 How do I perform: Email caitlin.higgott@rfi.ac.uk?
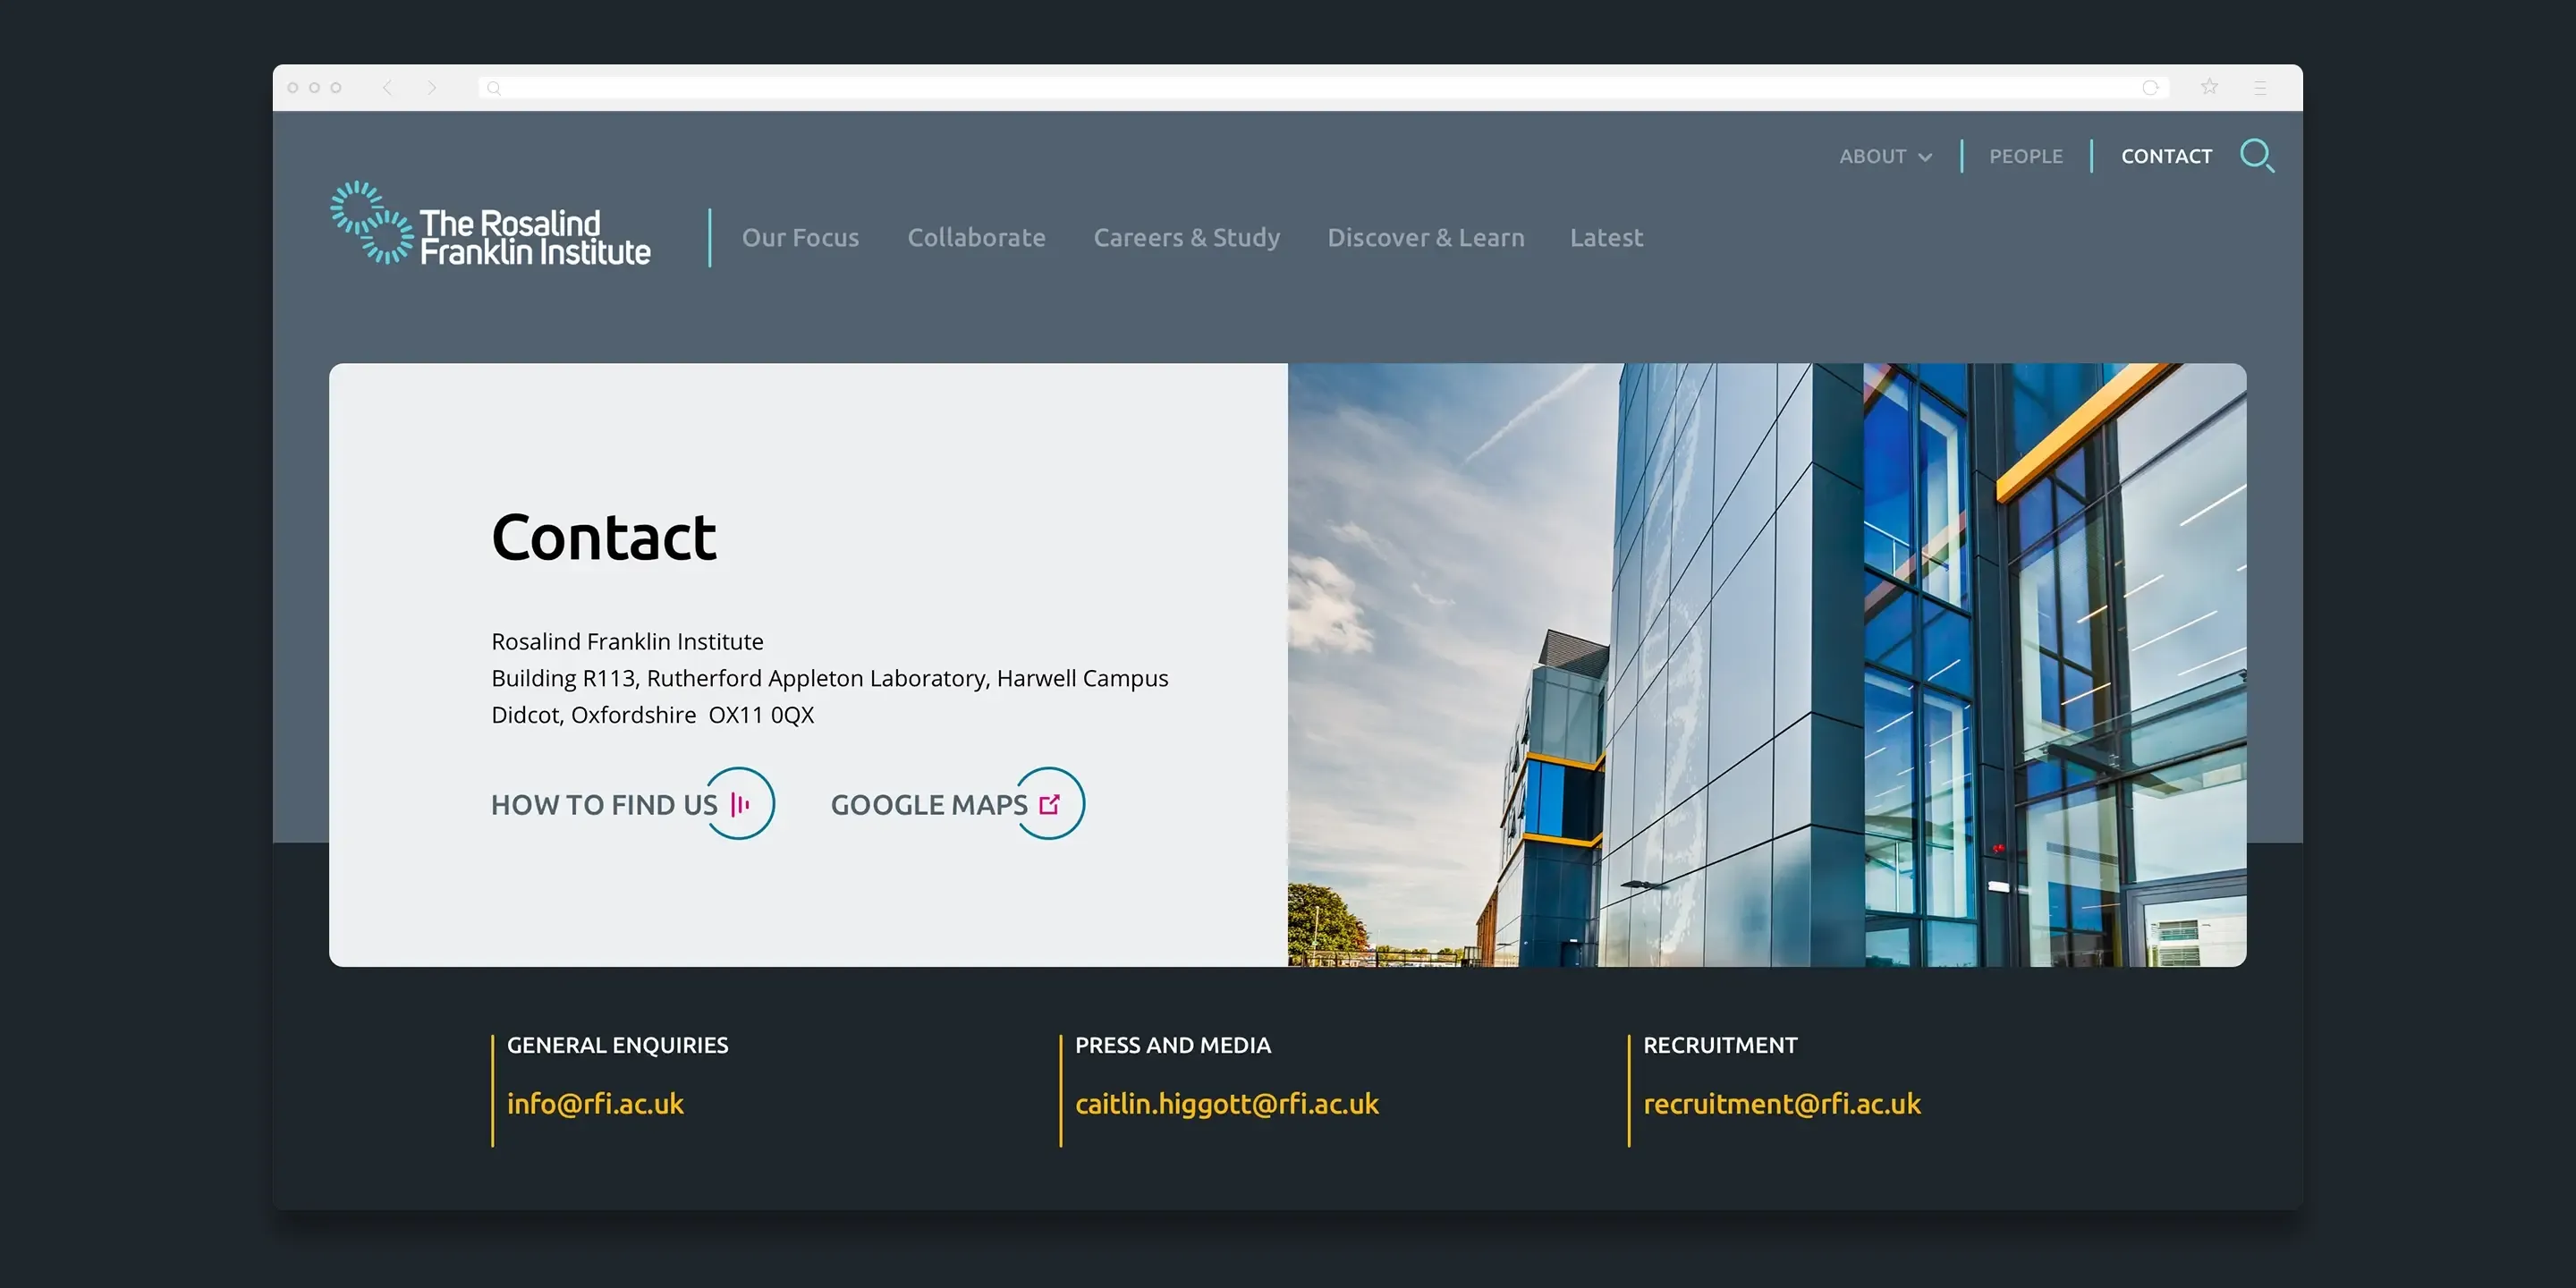pyautogui.click(x=1227, y=1104)
